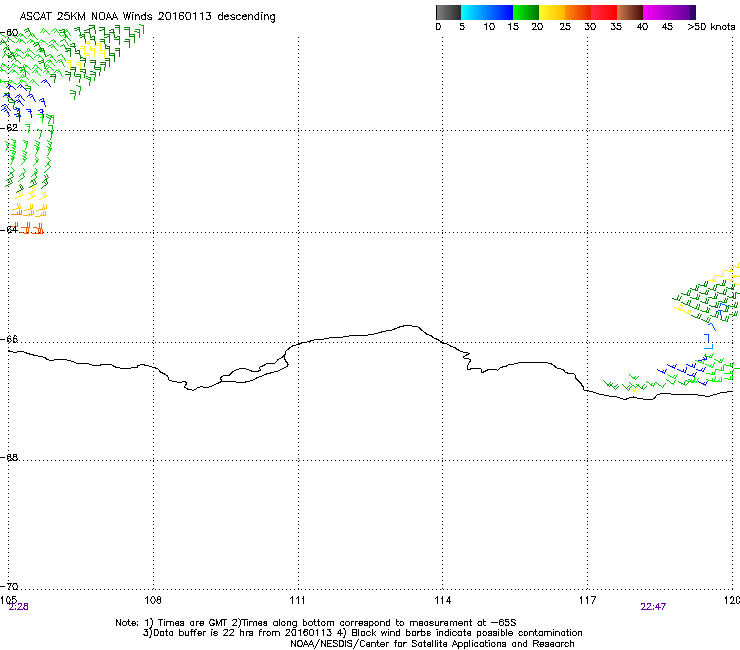
Task: Click the yellow wind barbs at the right edge
Action: 733,271
